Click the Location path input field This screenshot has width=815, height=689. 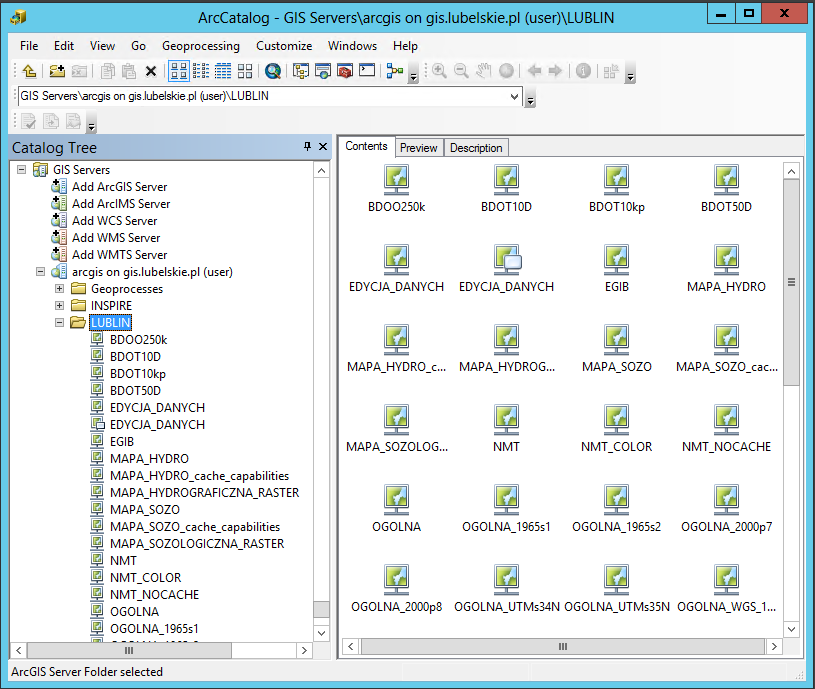pyautogui.click(x=262, y=96)
